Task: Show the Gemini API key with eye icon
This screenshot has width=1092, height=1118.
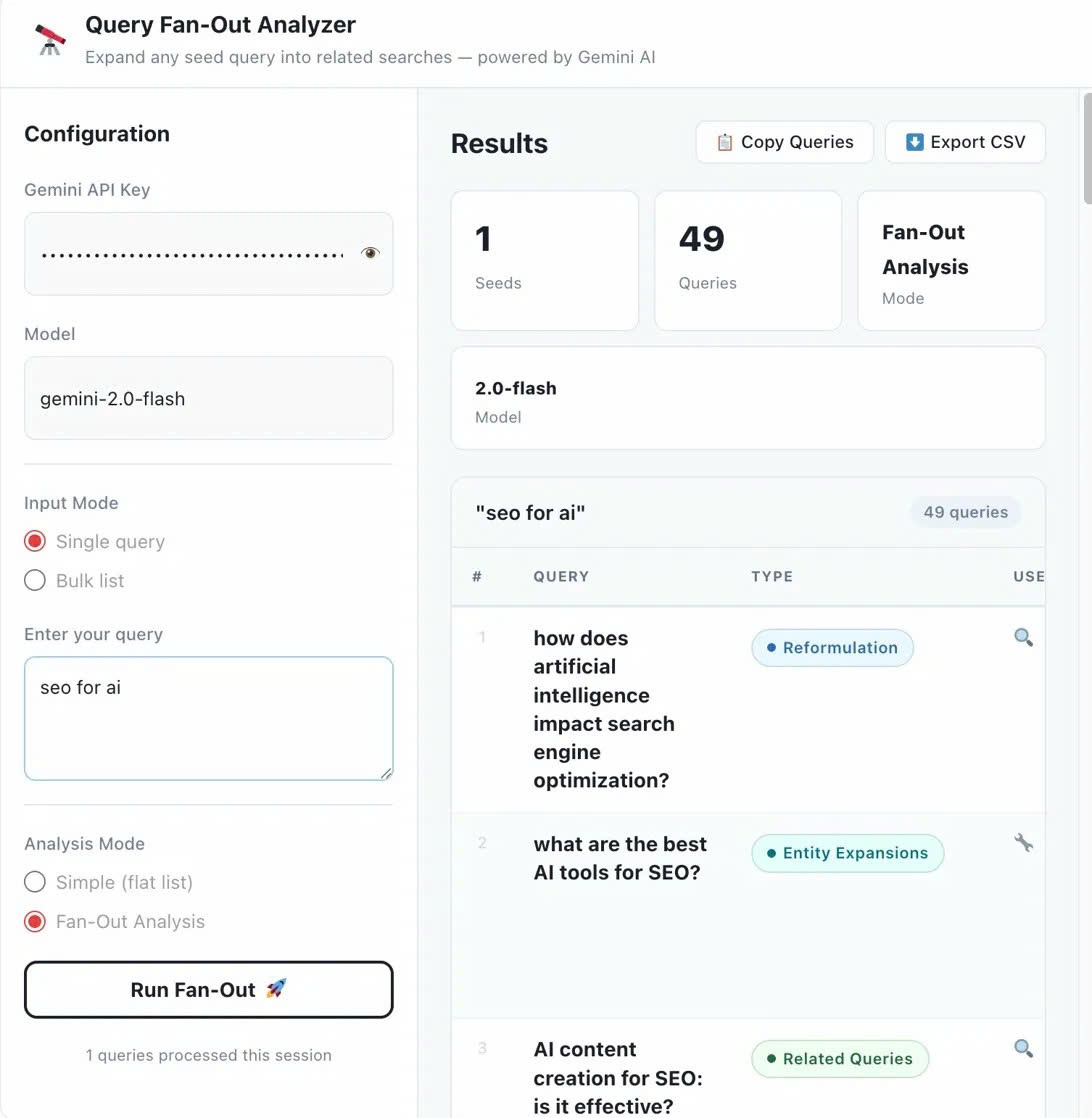Action: coord(370,254)
